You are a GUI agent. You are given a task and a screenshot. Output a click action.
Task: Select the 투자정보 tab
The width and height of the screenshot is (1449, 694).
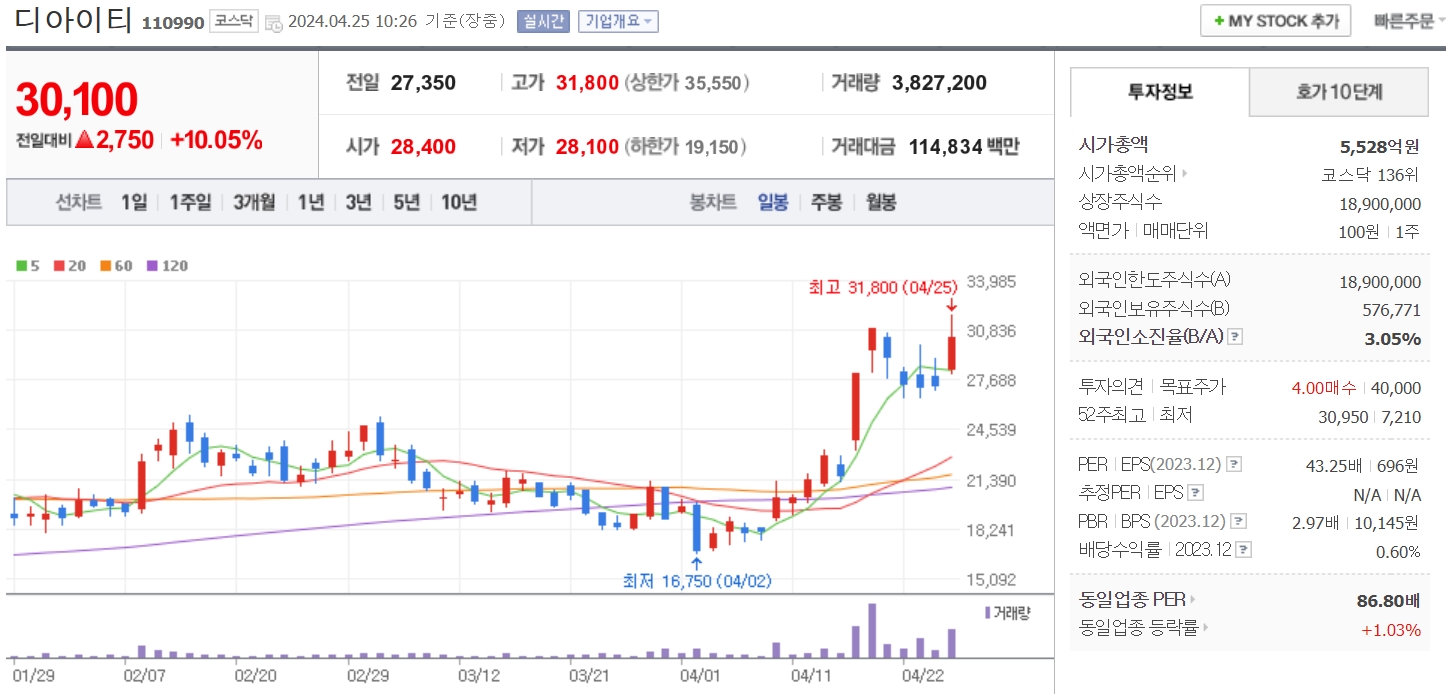(x=1160, y=92)
